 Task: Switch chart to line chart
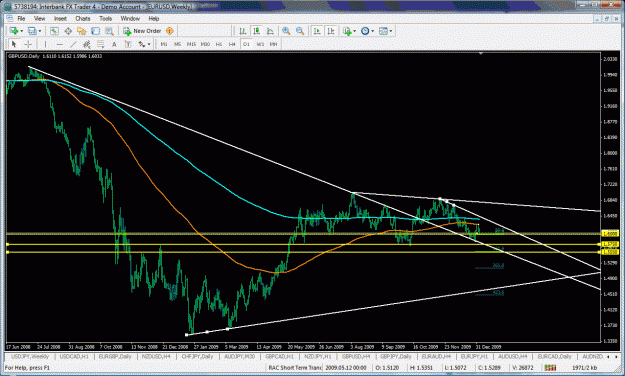[x=270, y=31]
